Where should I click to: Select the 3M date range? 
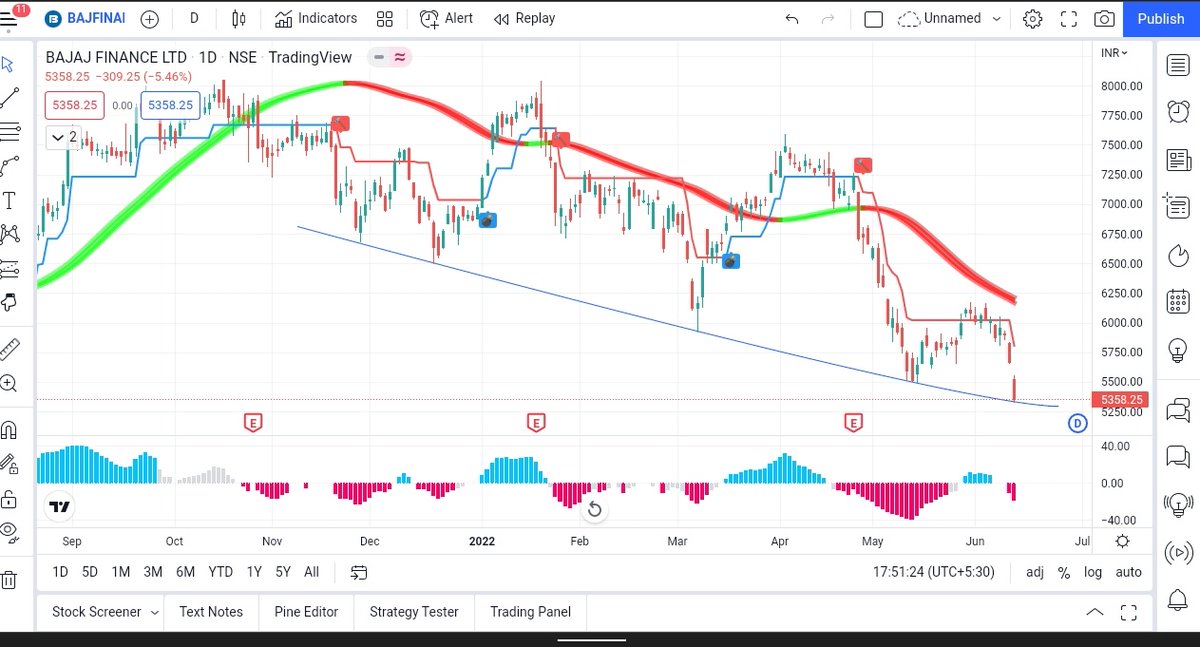(x=153, y=572)
